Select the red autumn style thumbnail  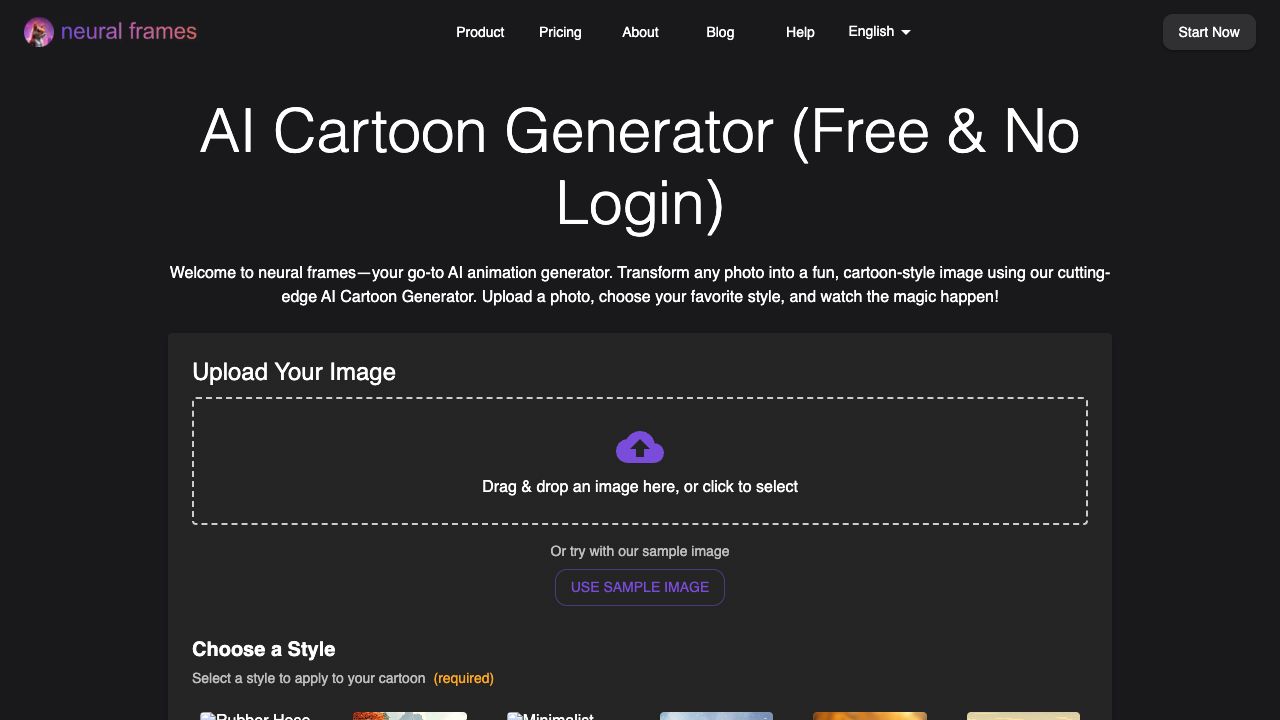(x=410, y=717)
